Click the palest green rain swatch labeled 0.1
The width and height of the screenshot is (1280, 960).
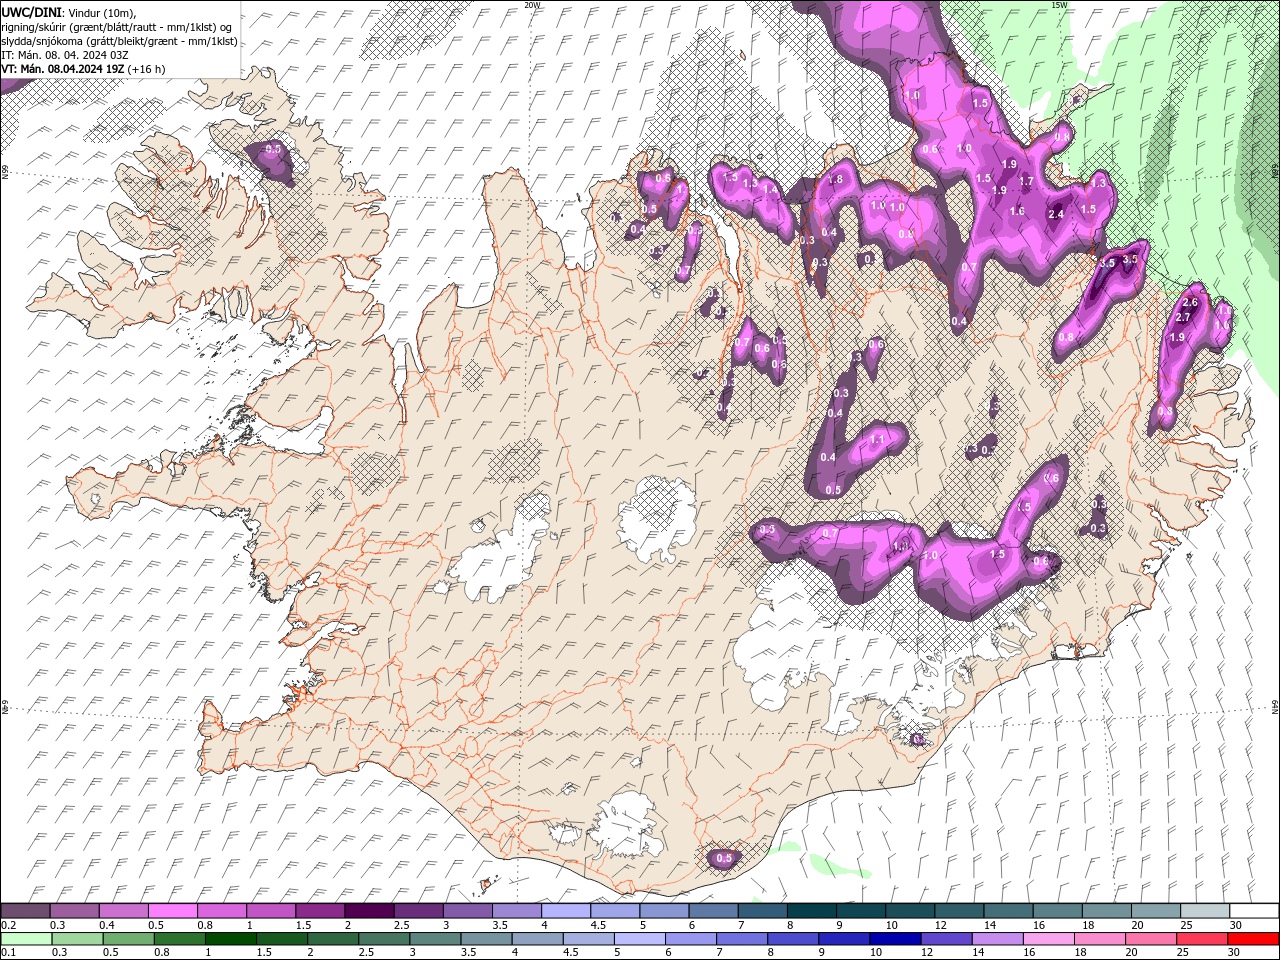[x=26, y=939]
